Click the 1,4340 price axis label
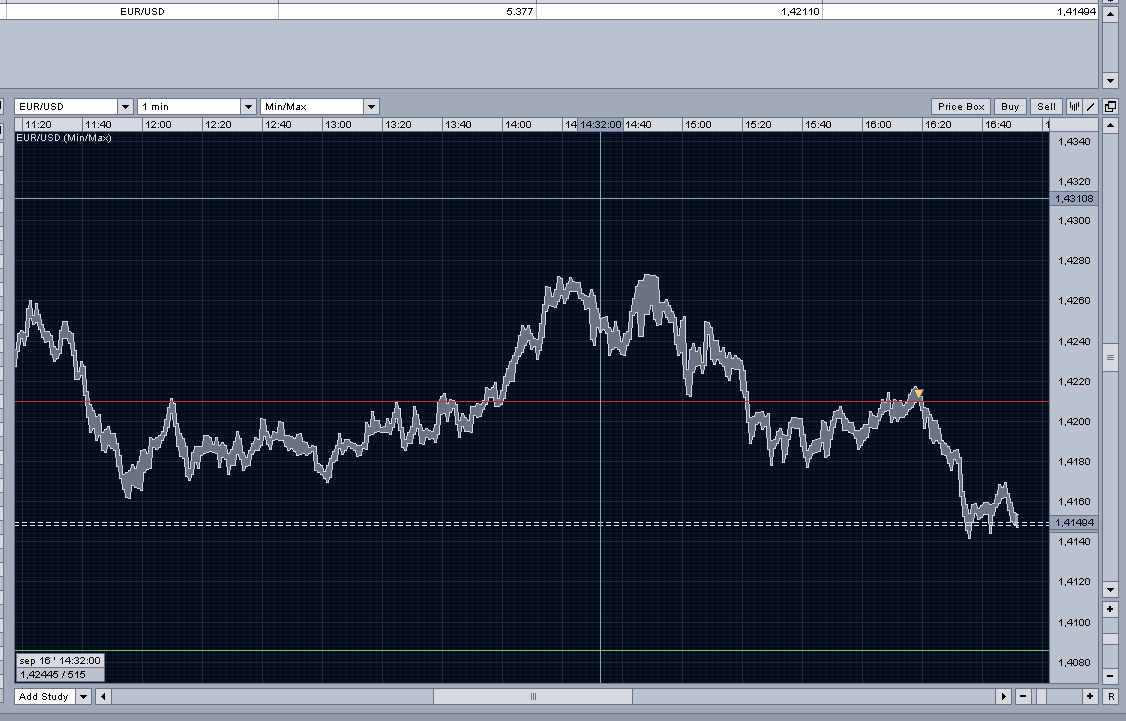The height and width of the screenshot is (721, 1126). pyautogui.click(x=1074, y=141)
